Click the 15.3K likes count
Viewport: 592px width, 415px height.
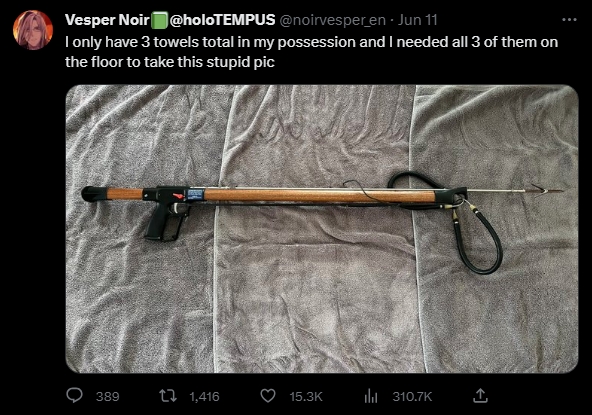click(x=306, y=396)
